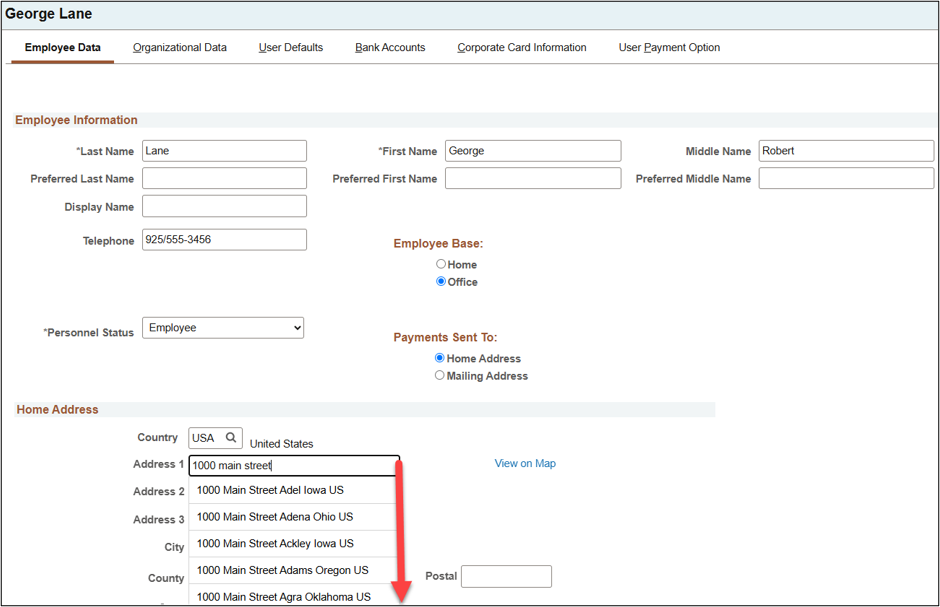Edit the Last Name field
This screenshot has width=940, height=607.
[x=224, y=151]
